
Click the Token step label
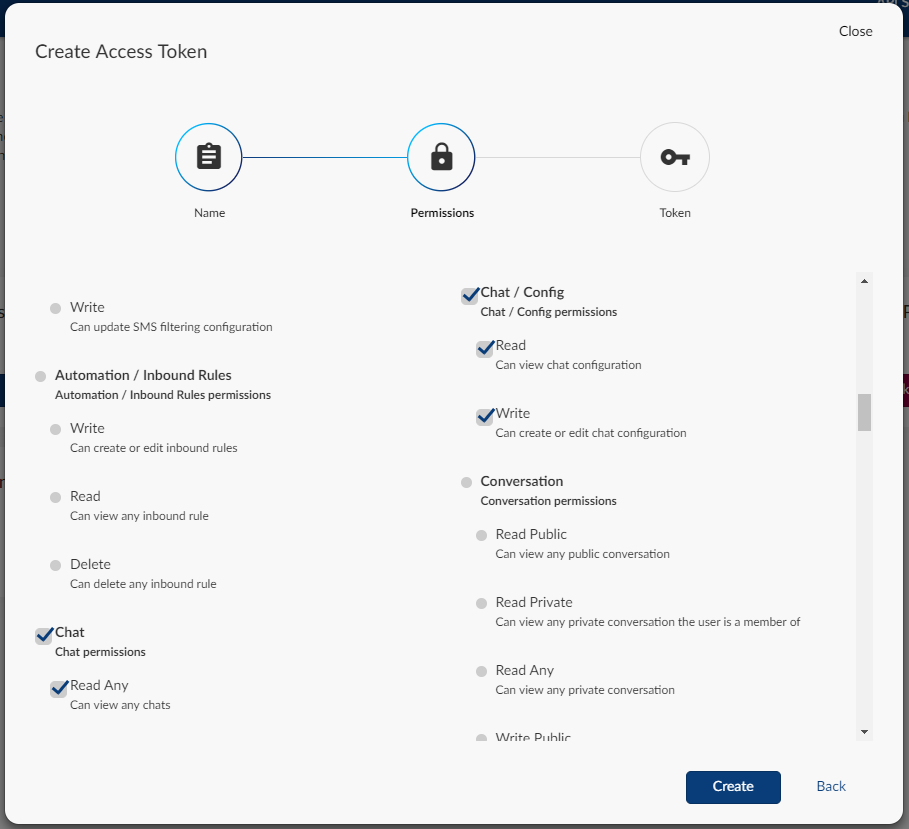click(x=675, y=213)
